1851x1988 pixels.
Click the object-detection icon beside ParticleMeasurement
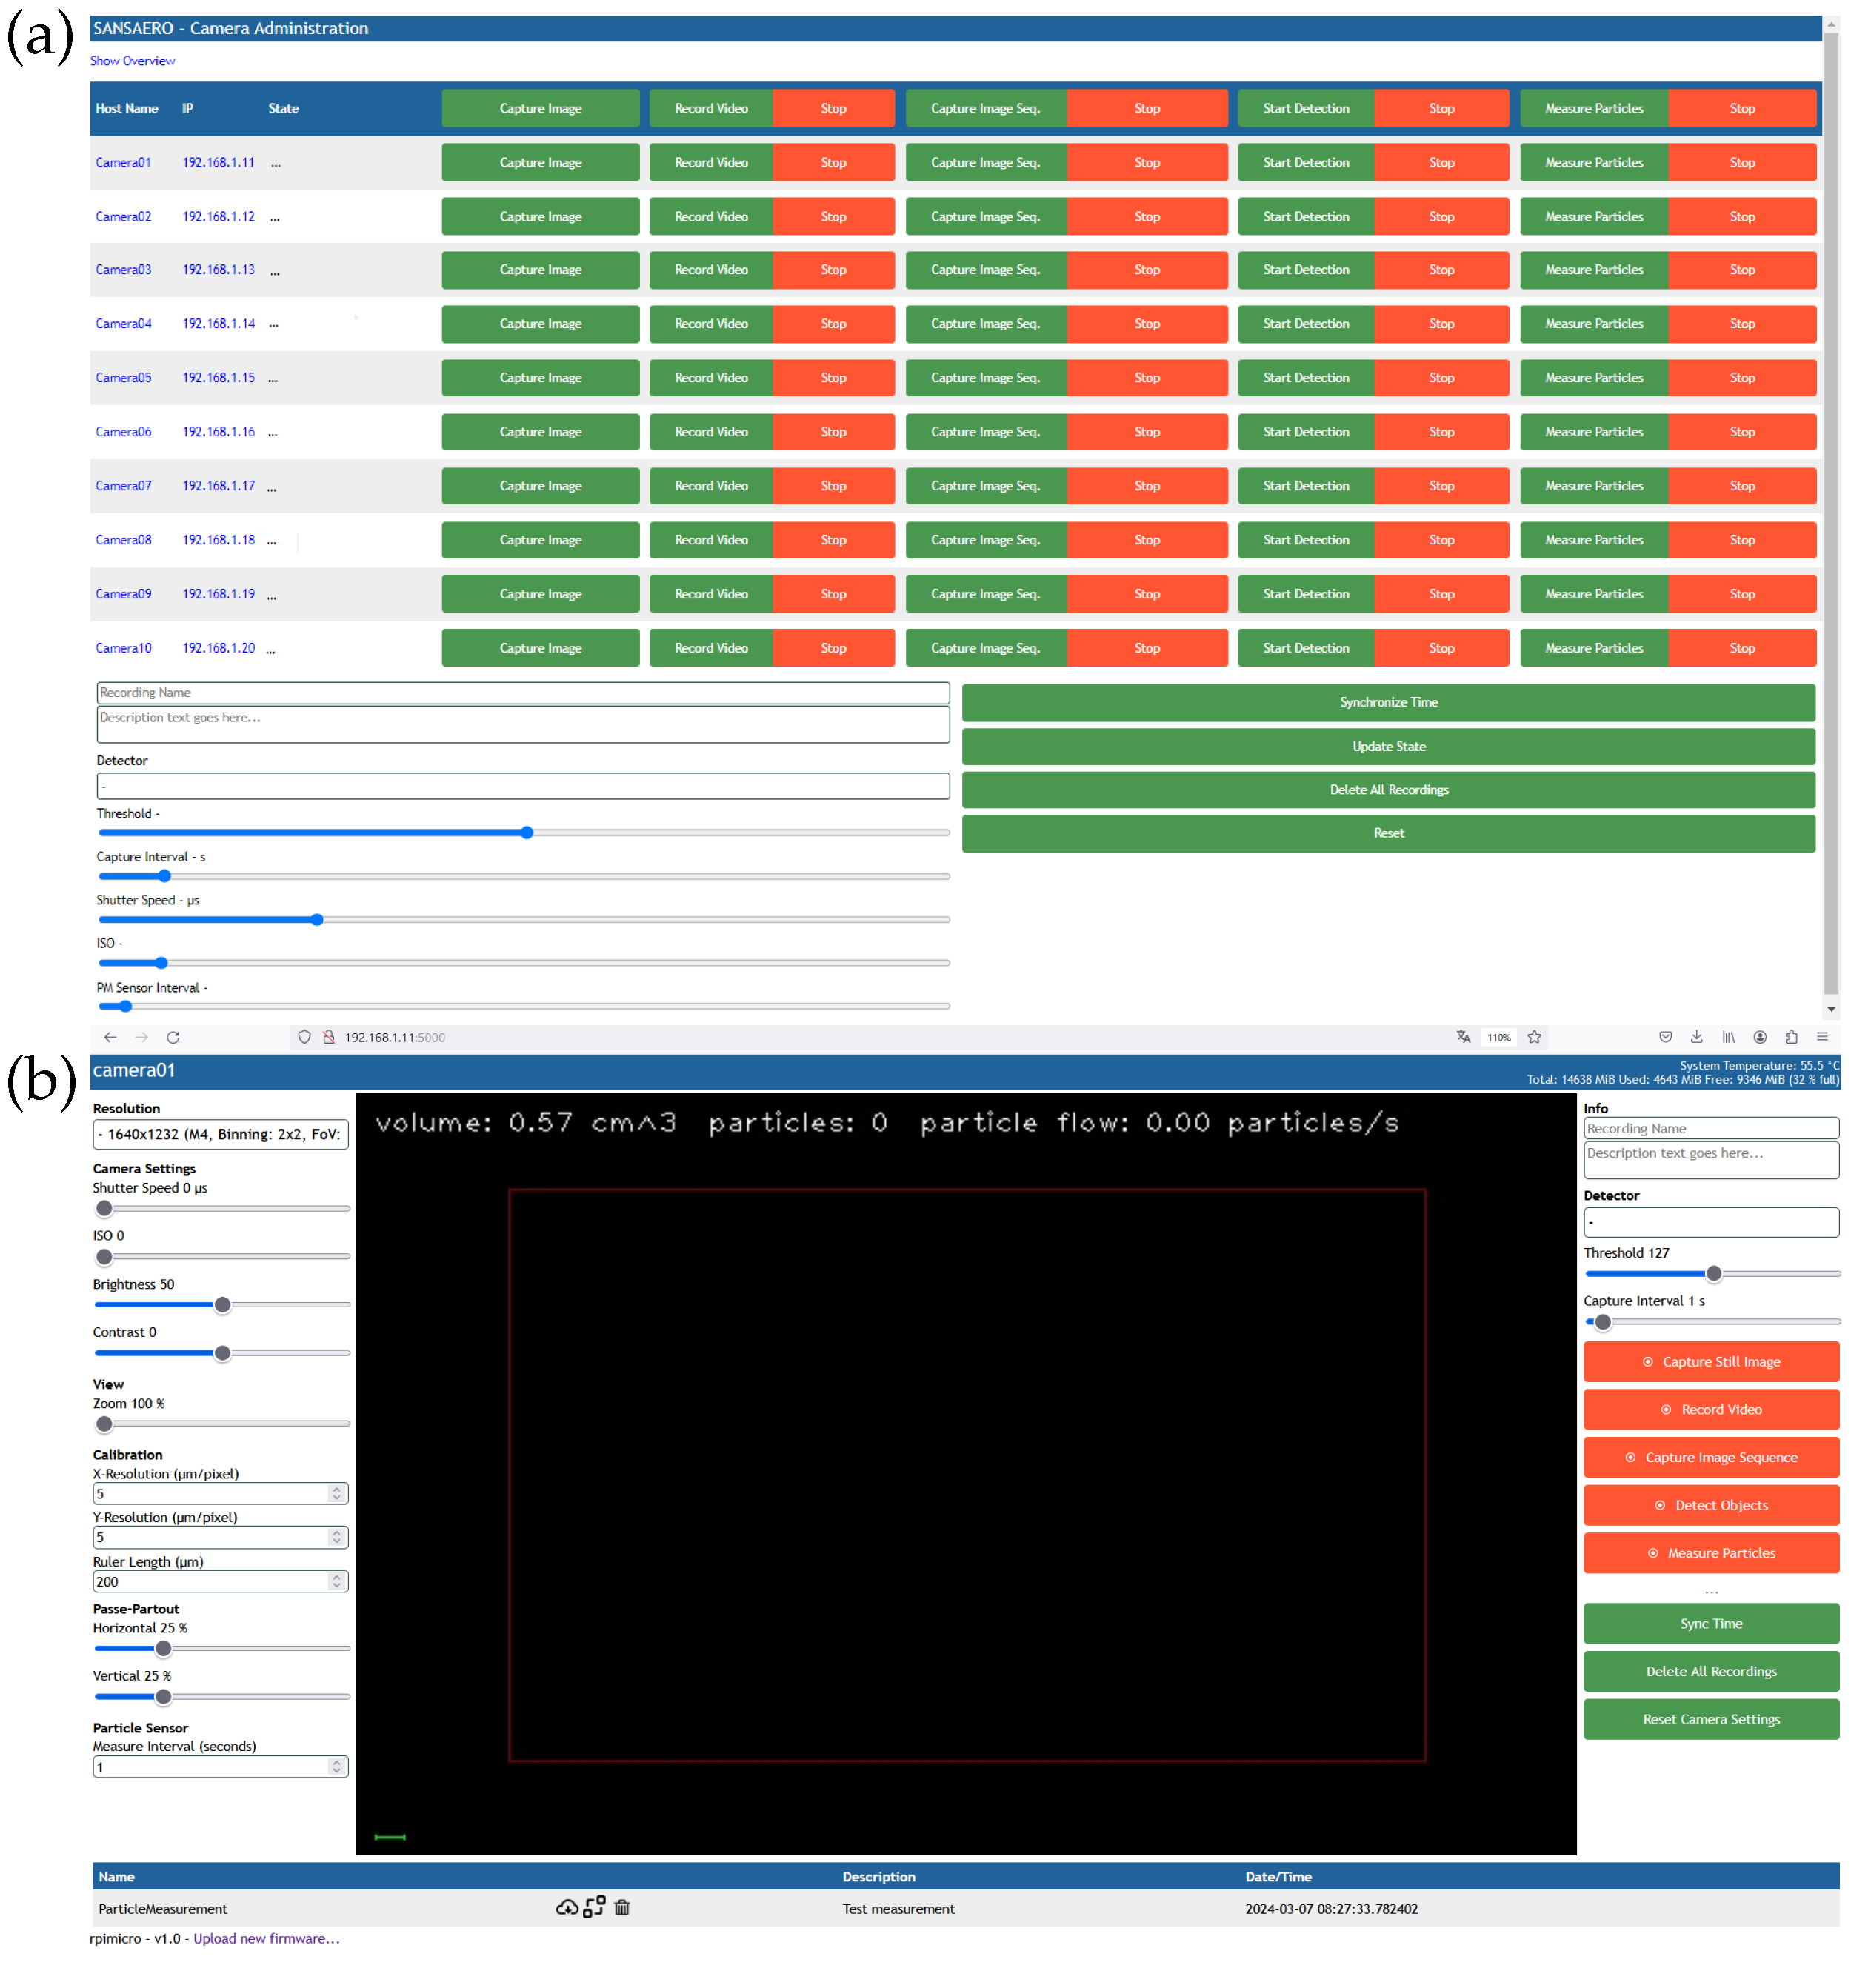pyautogui.click(x=594, y=1907)
